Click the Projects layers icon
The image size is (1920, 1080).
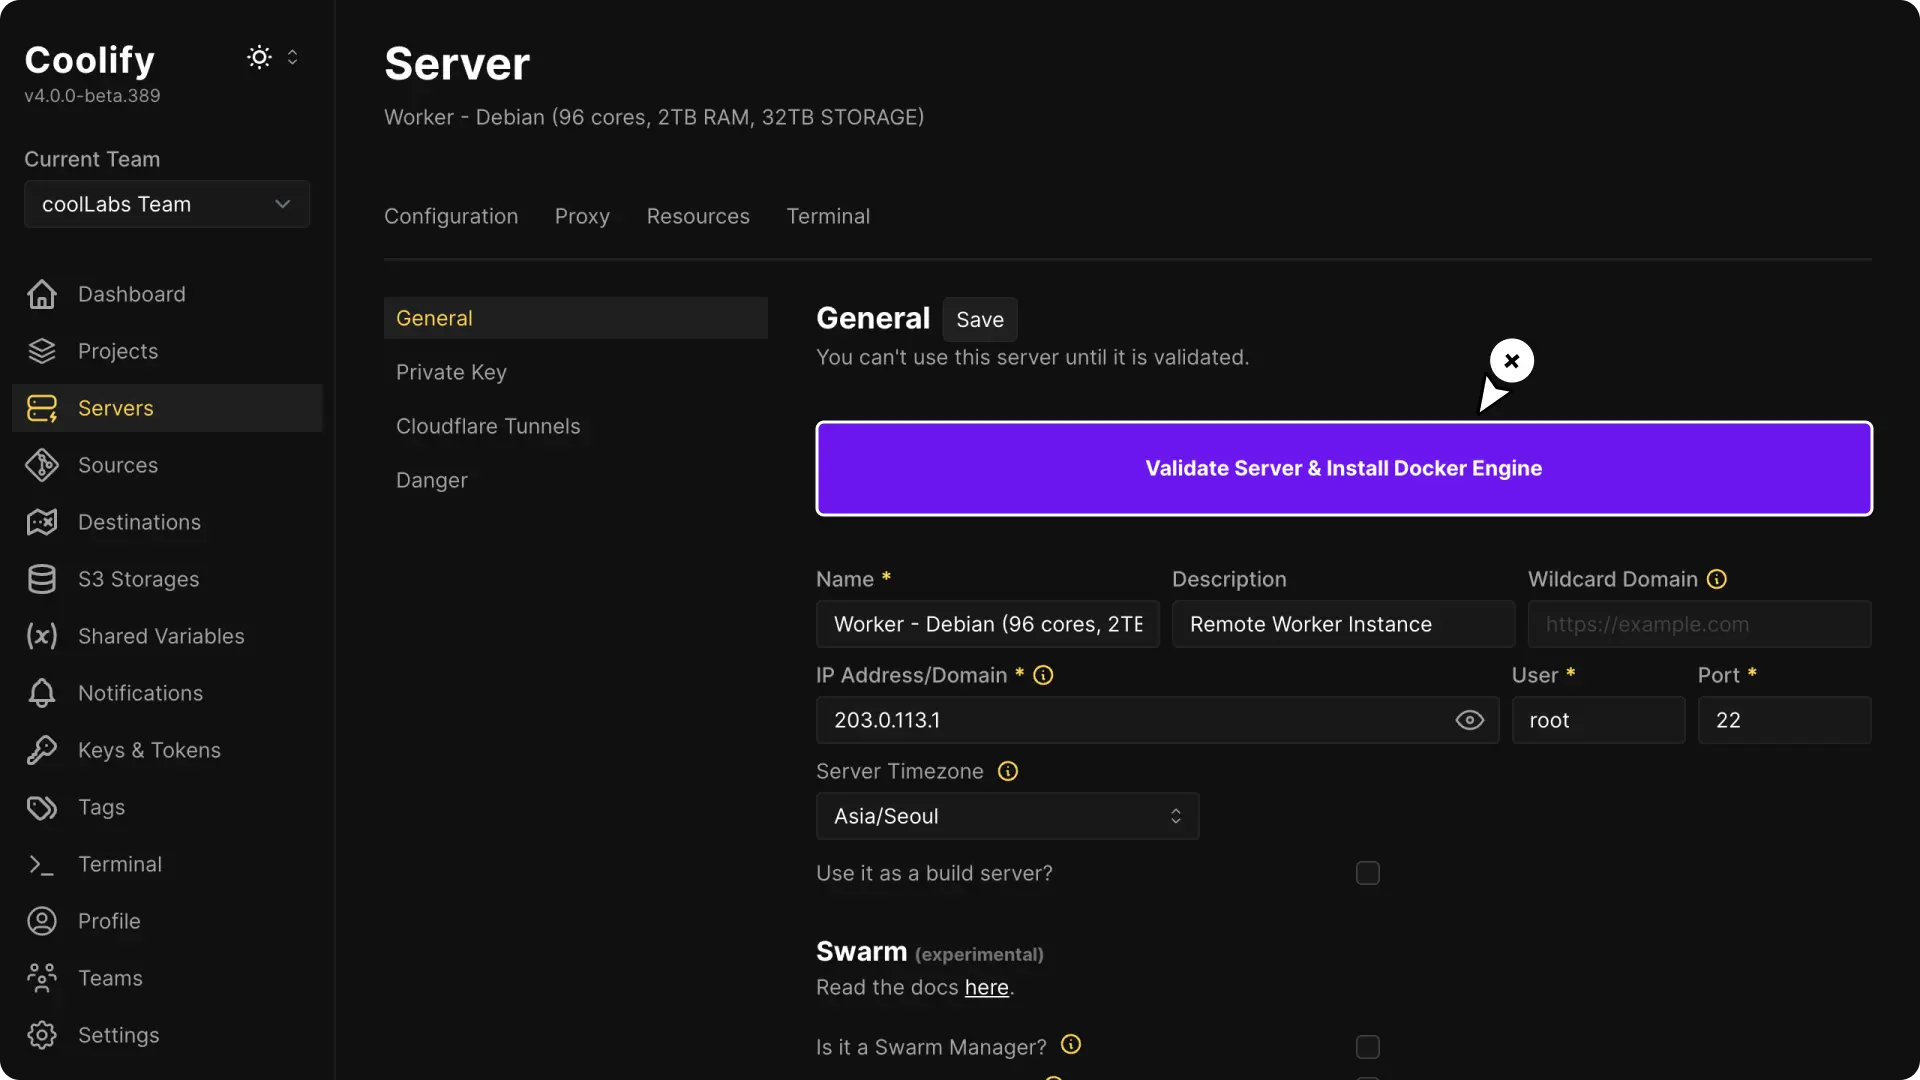tap(42, 351)
